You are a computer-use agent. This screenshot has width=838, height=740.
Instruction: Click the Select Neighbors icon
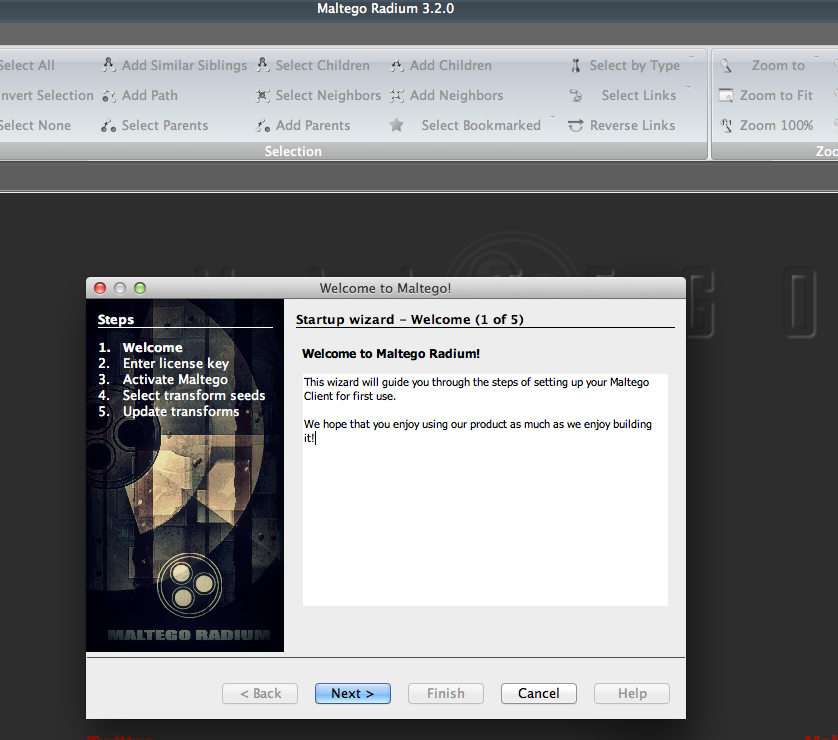(262, 96)
